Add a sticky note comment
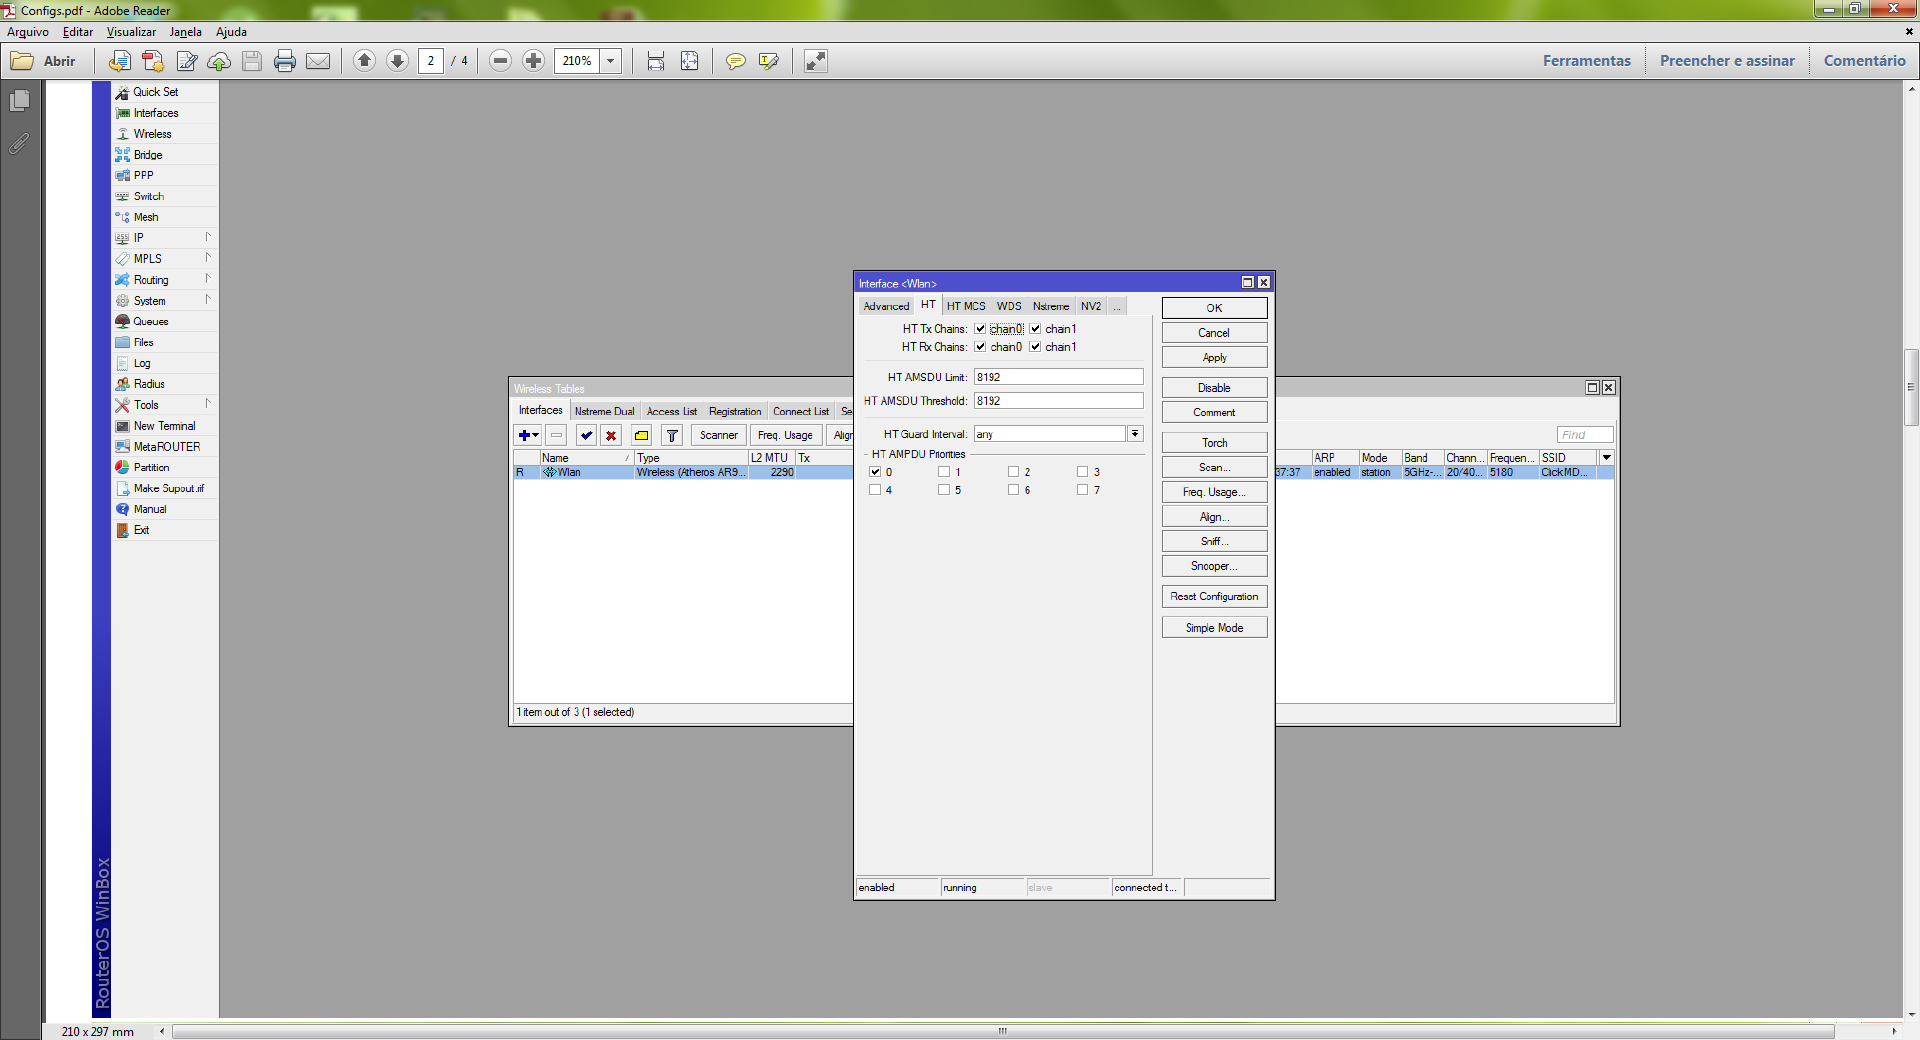 pyautogui.click(x=736, y=61)
